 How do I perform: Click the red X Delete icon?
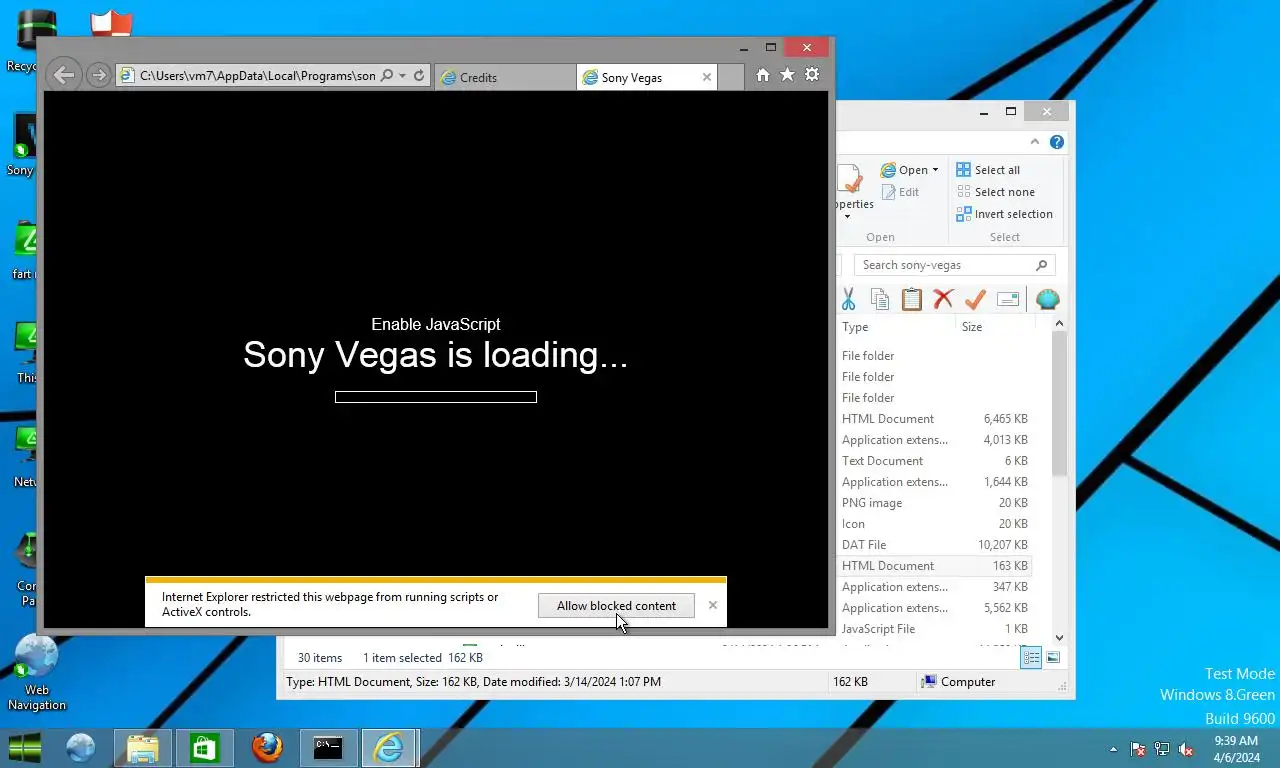(943, 299)
